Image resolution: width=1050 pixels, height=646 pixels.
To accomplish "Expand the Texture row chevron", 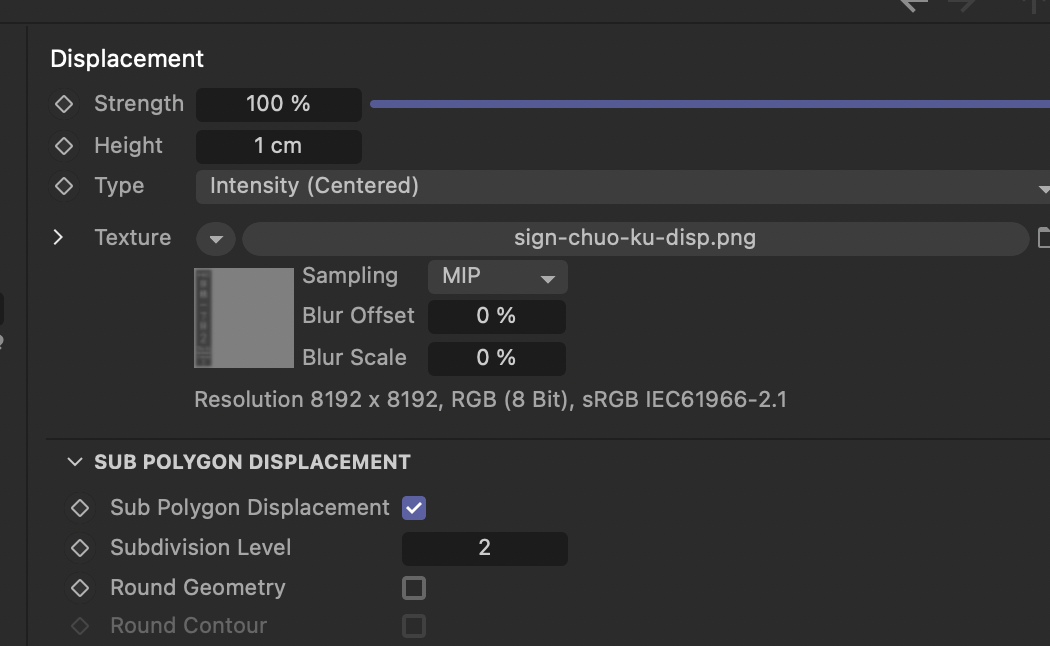I will coord(58,238).
